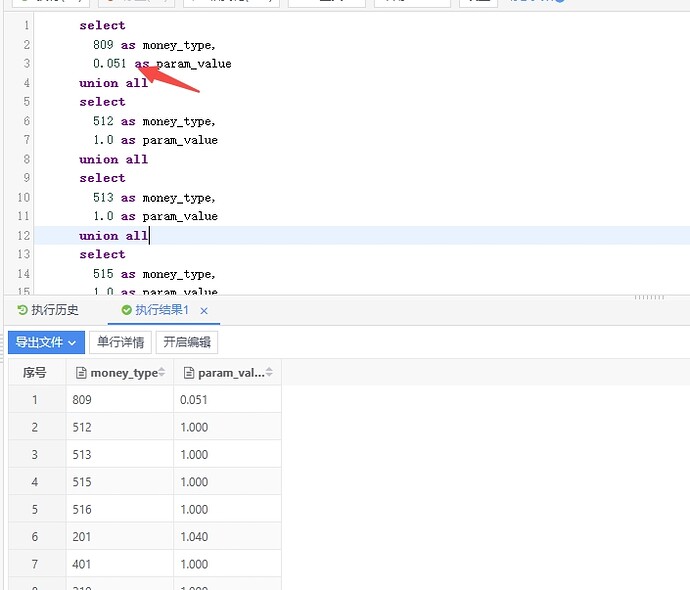This screenshot has width=690, height=590.
Task: Close the 执行结果1 tab
Action: [204, 311]
